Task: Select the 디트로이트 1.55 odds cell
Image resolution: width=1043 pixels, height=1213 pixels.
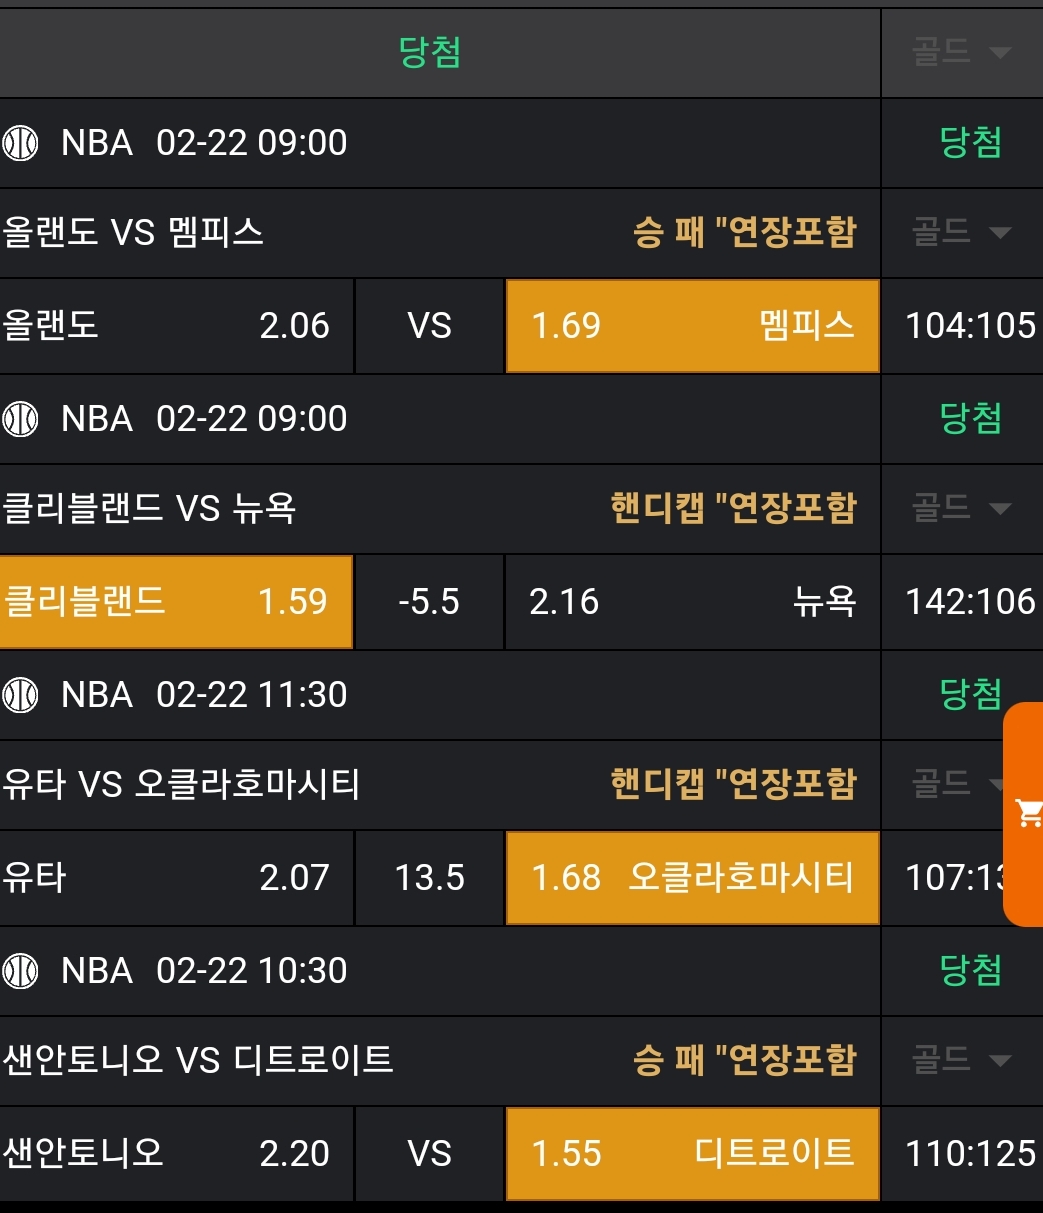Action: (692, 1154)
